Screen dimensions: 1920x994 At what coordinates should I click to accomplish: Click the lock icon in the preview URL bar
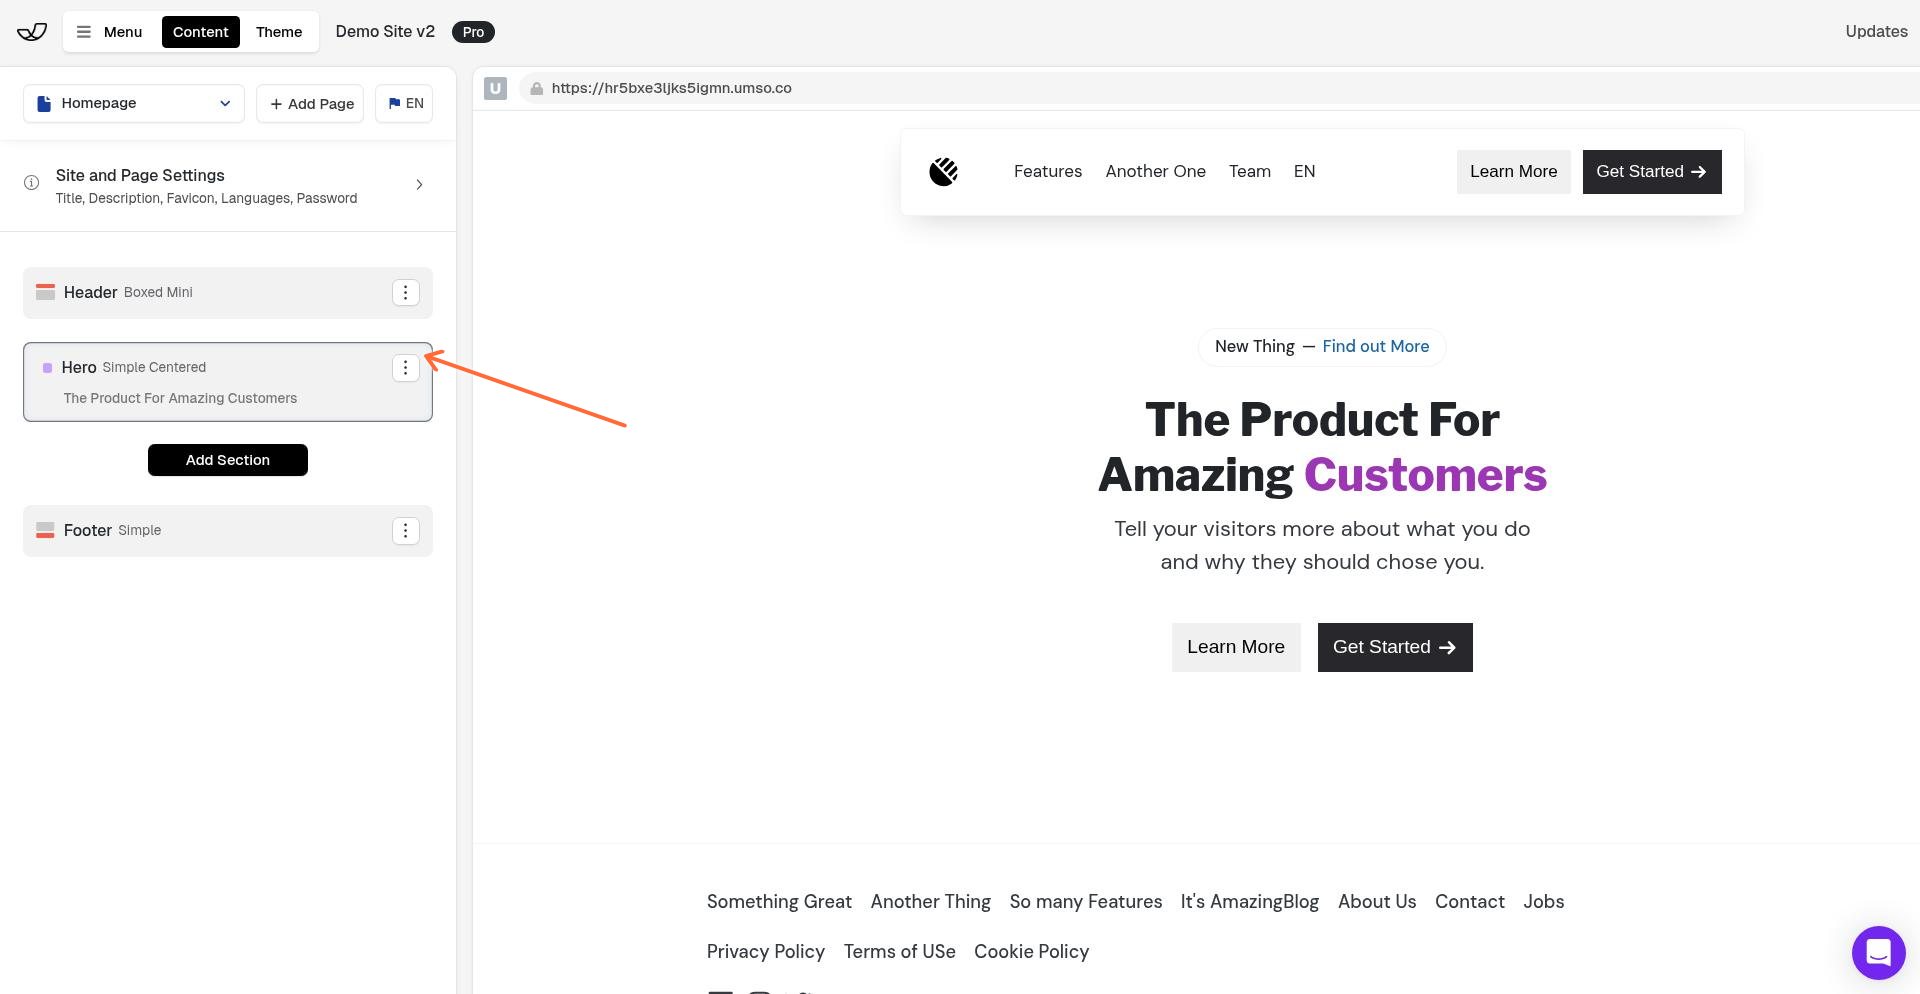click(x=537, y=88)
